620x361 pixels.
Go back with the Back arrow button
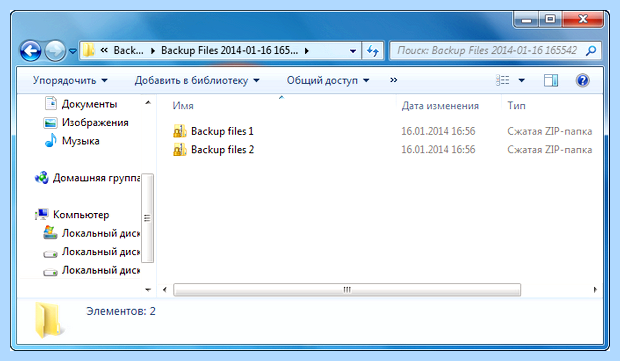point(30,51)
